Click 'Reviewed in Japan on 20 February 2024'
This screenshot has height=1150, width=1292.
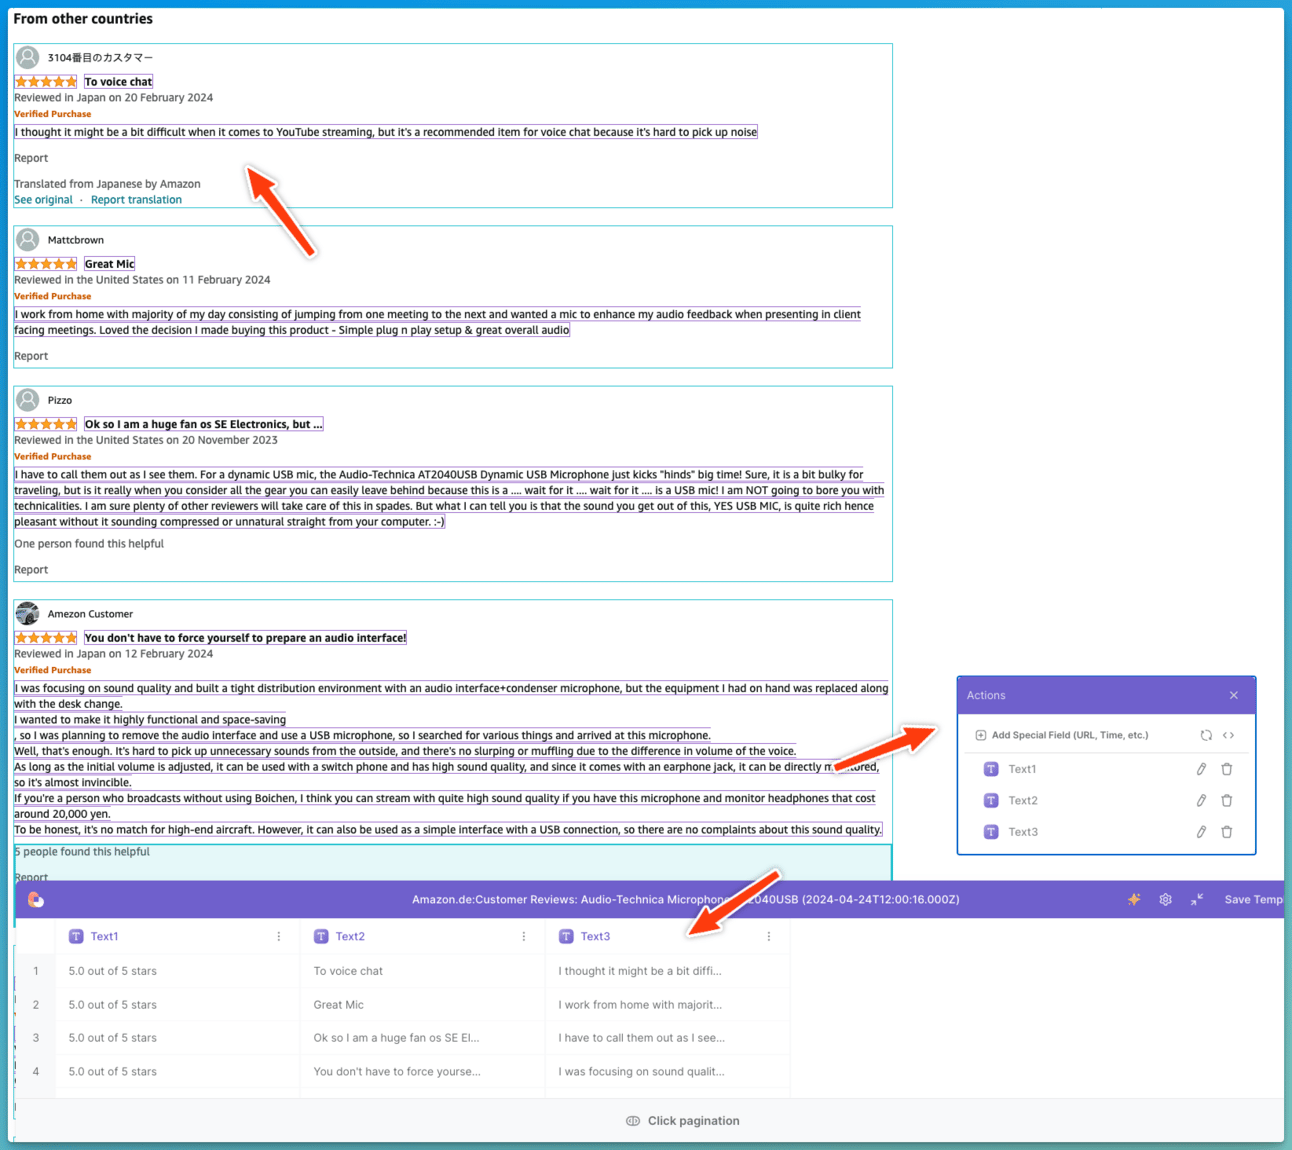[x=113, y=98]
